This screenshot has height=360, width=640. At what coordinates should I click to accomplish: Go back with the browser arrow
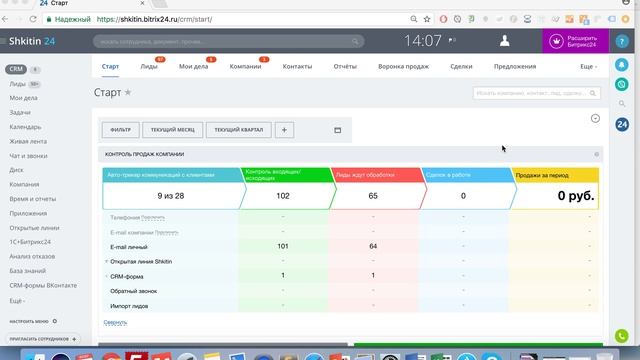click(5, 19)
